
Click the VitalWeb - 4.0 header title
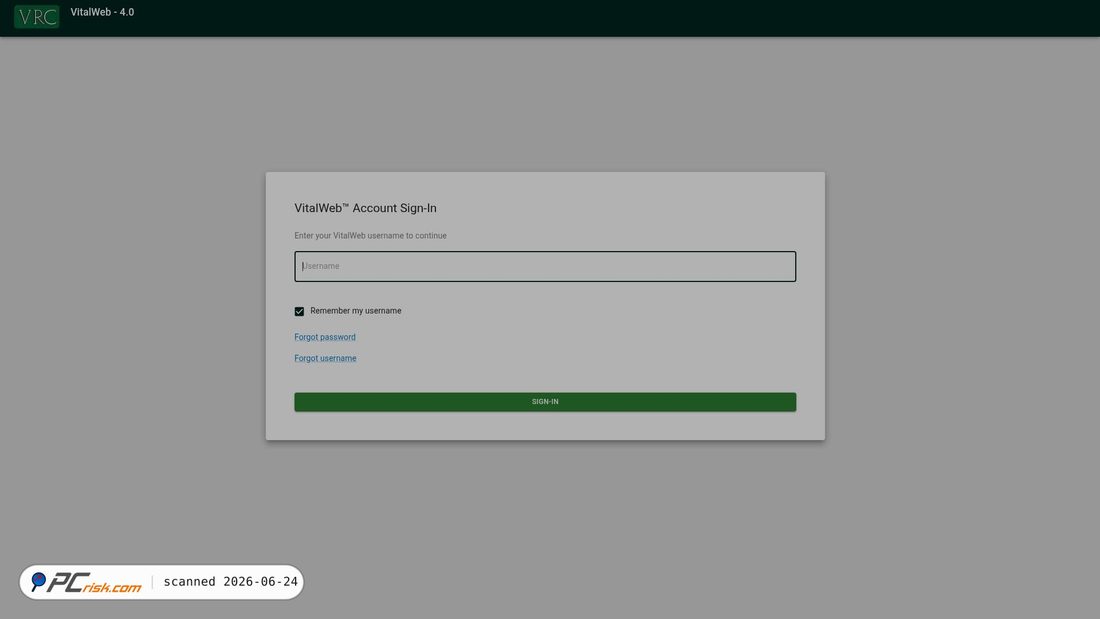[102, 13]
